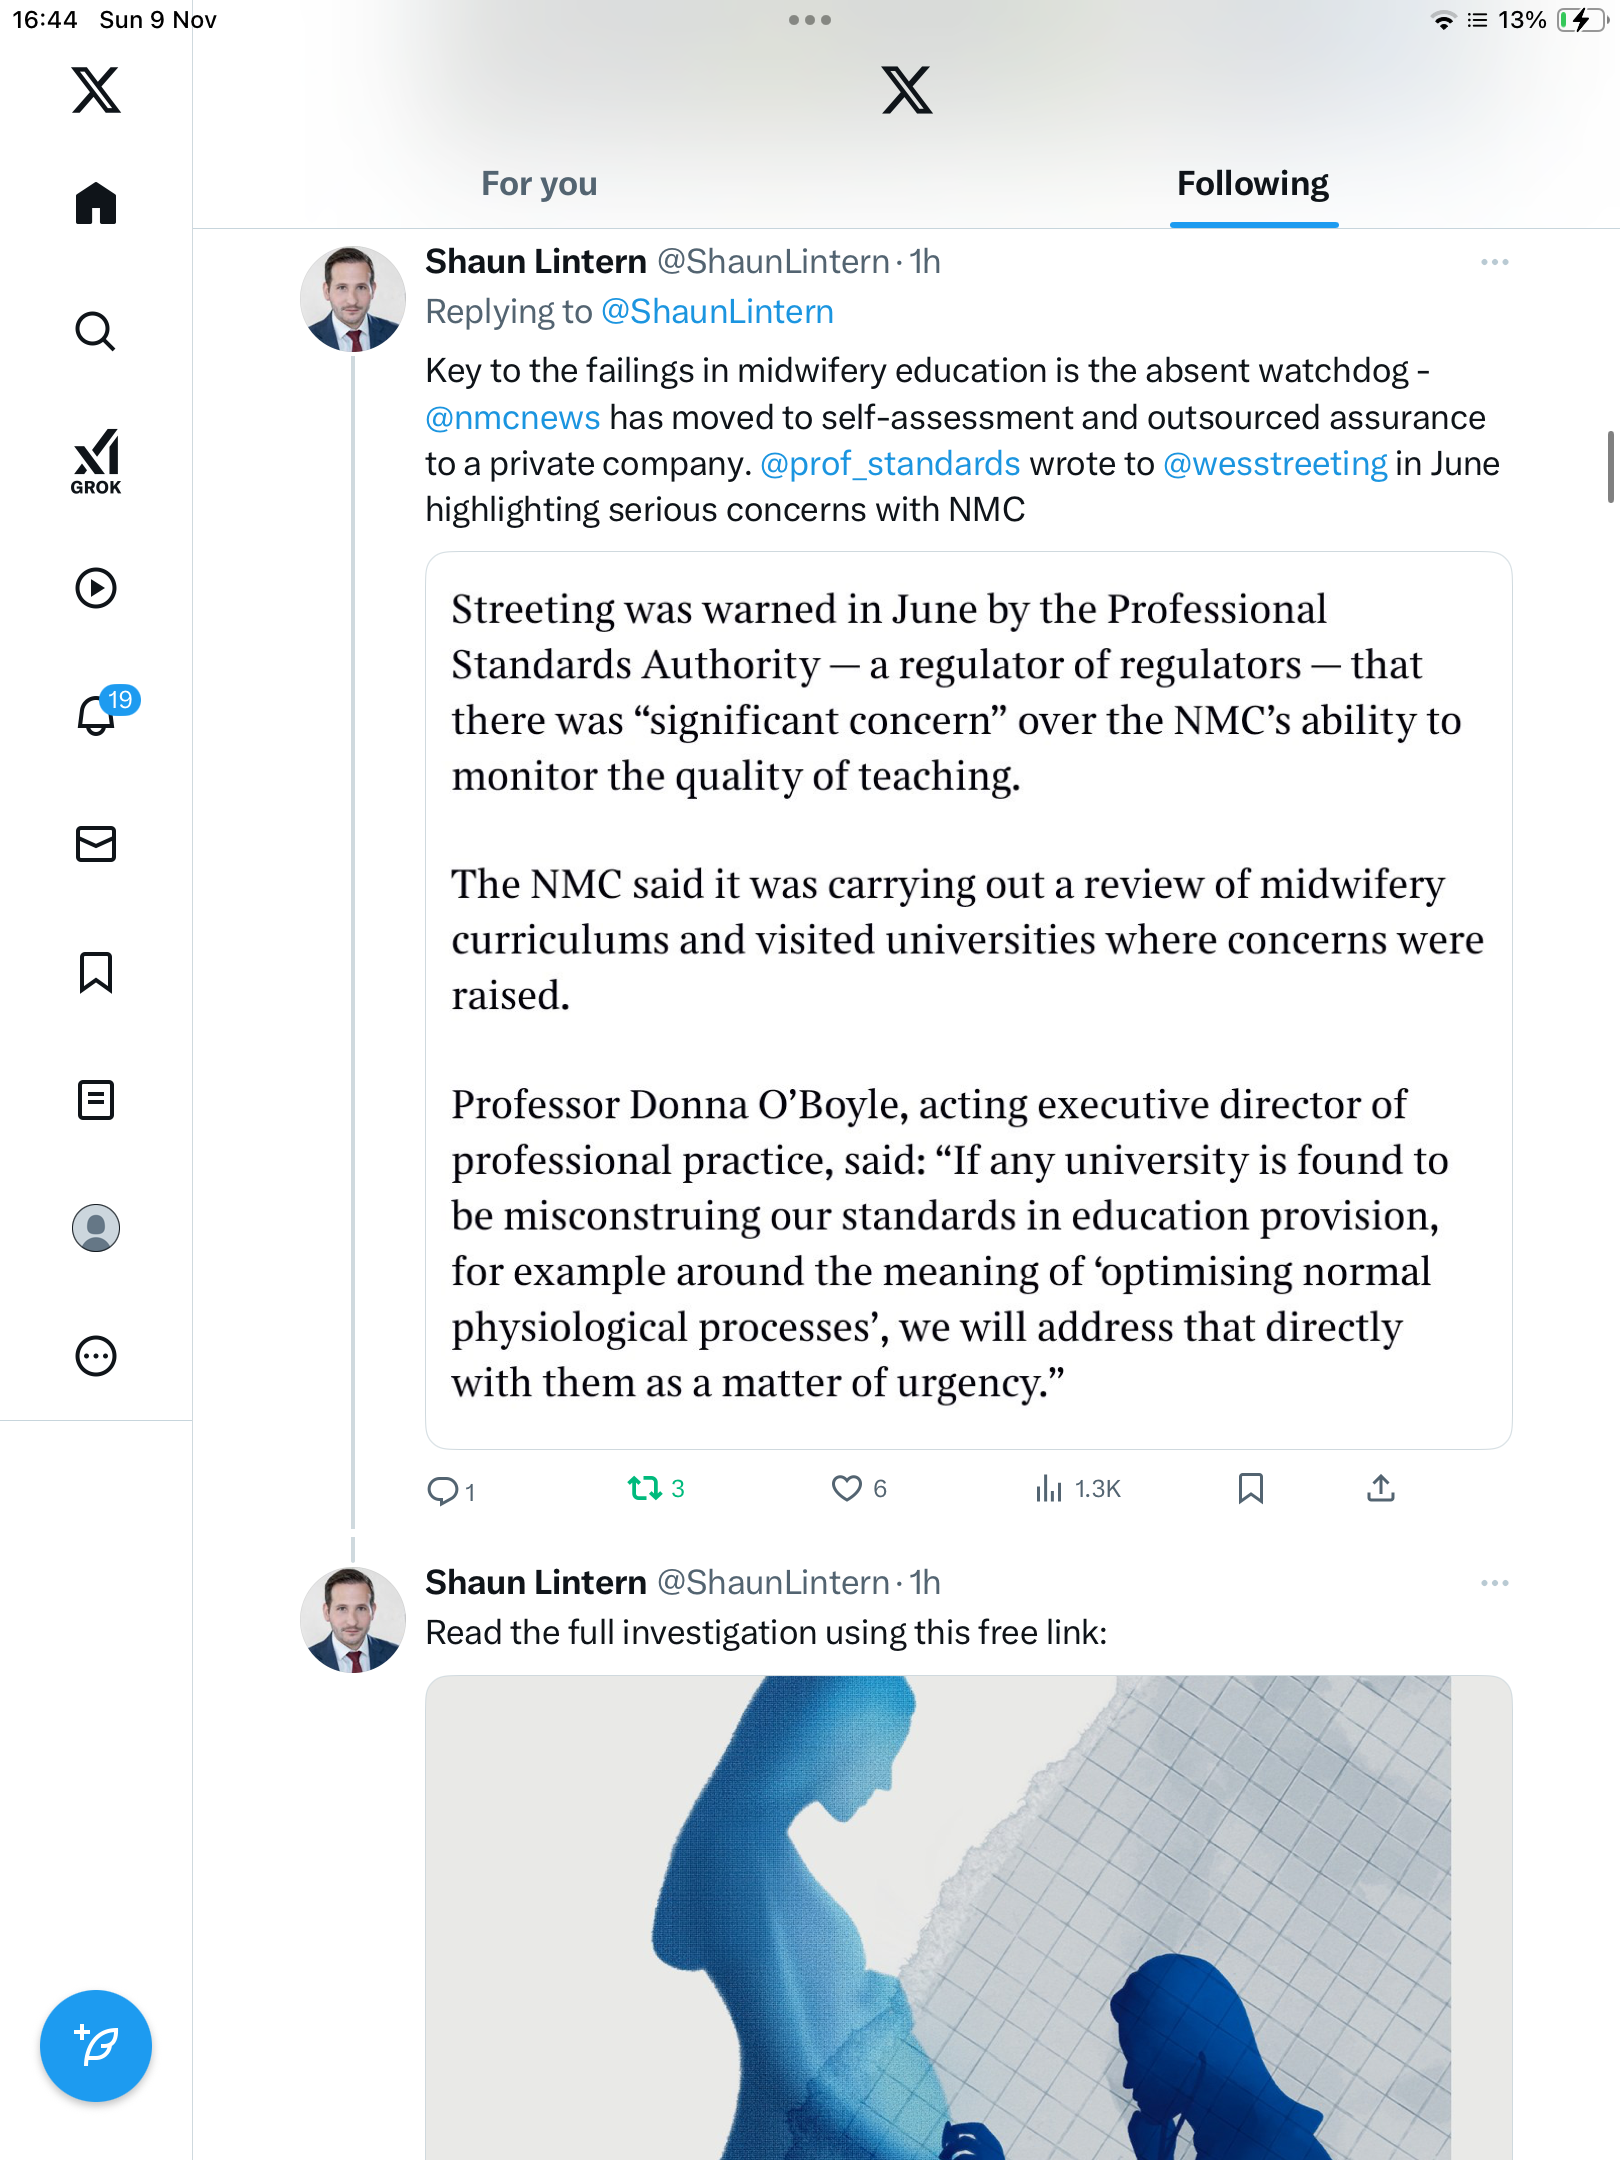This screenshot has width=1620, height=2160.
Task: Open the Grok icon in sidebar
Action: coord(96,462)
